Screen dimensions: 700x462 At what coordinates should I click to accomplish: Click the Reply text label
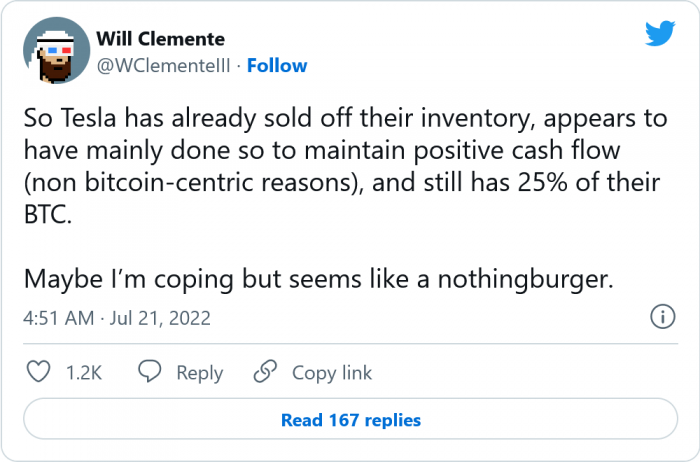coord(199,372)
